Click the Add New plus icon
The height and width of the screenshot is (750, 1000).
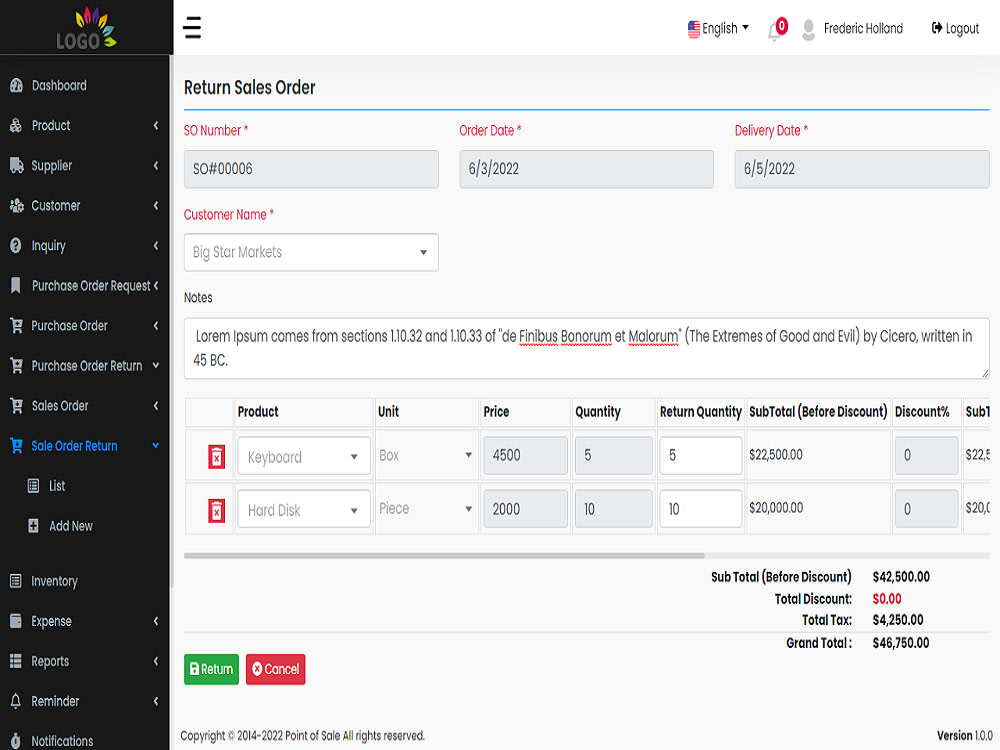click(x=33, y=526)
